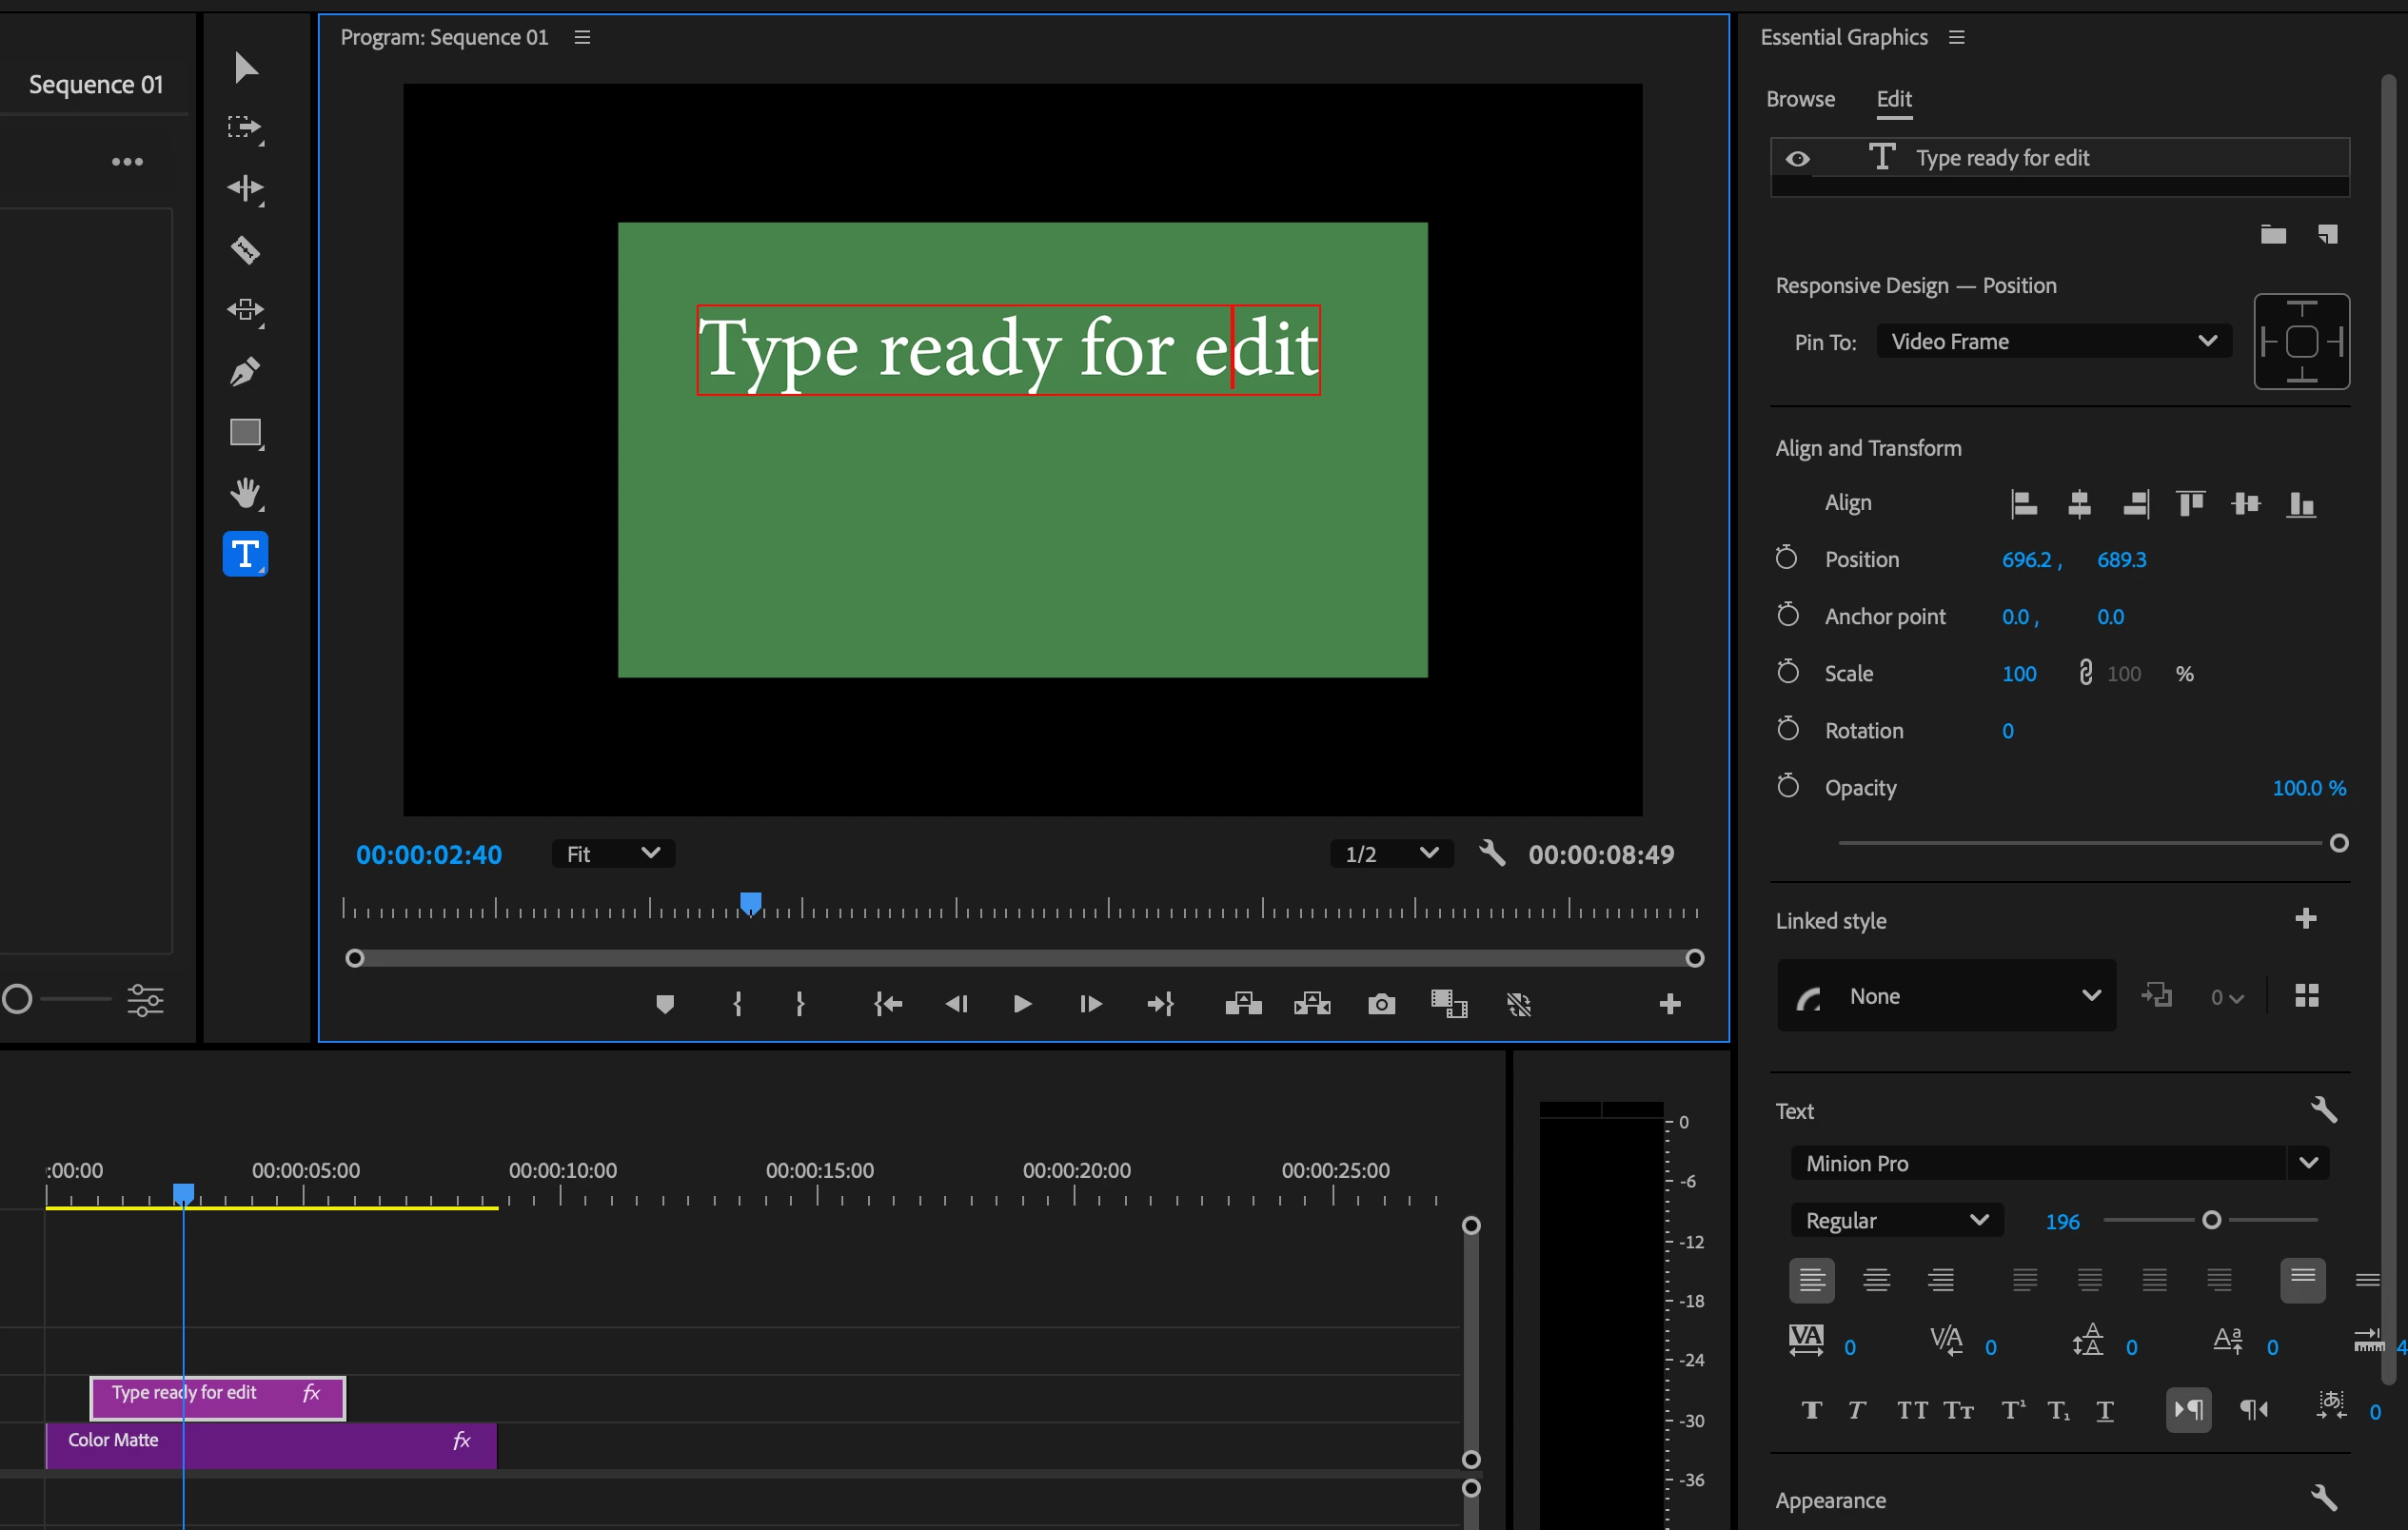Click the Add Marker icon
The height and width of the screenshot is (1530, 2408).
(664, 1004)
